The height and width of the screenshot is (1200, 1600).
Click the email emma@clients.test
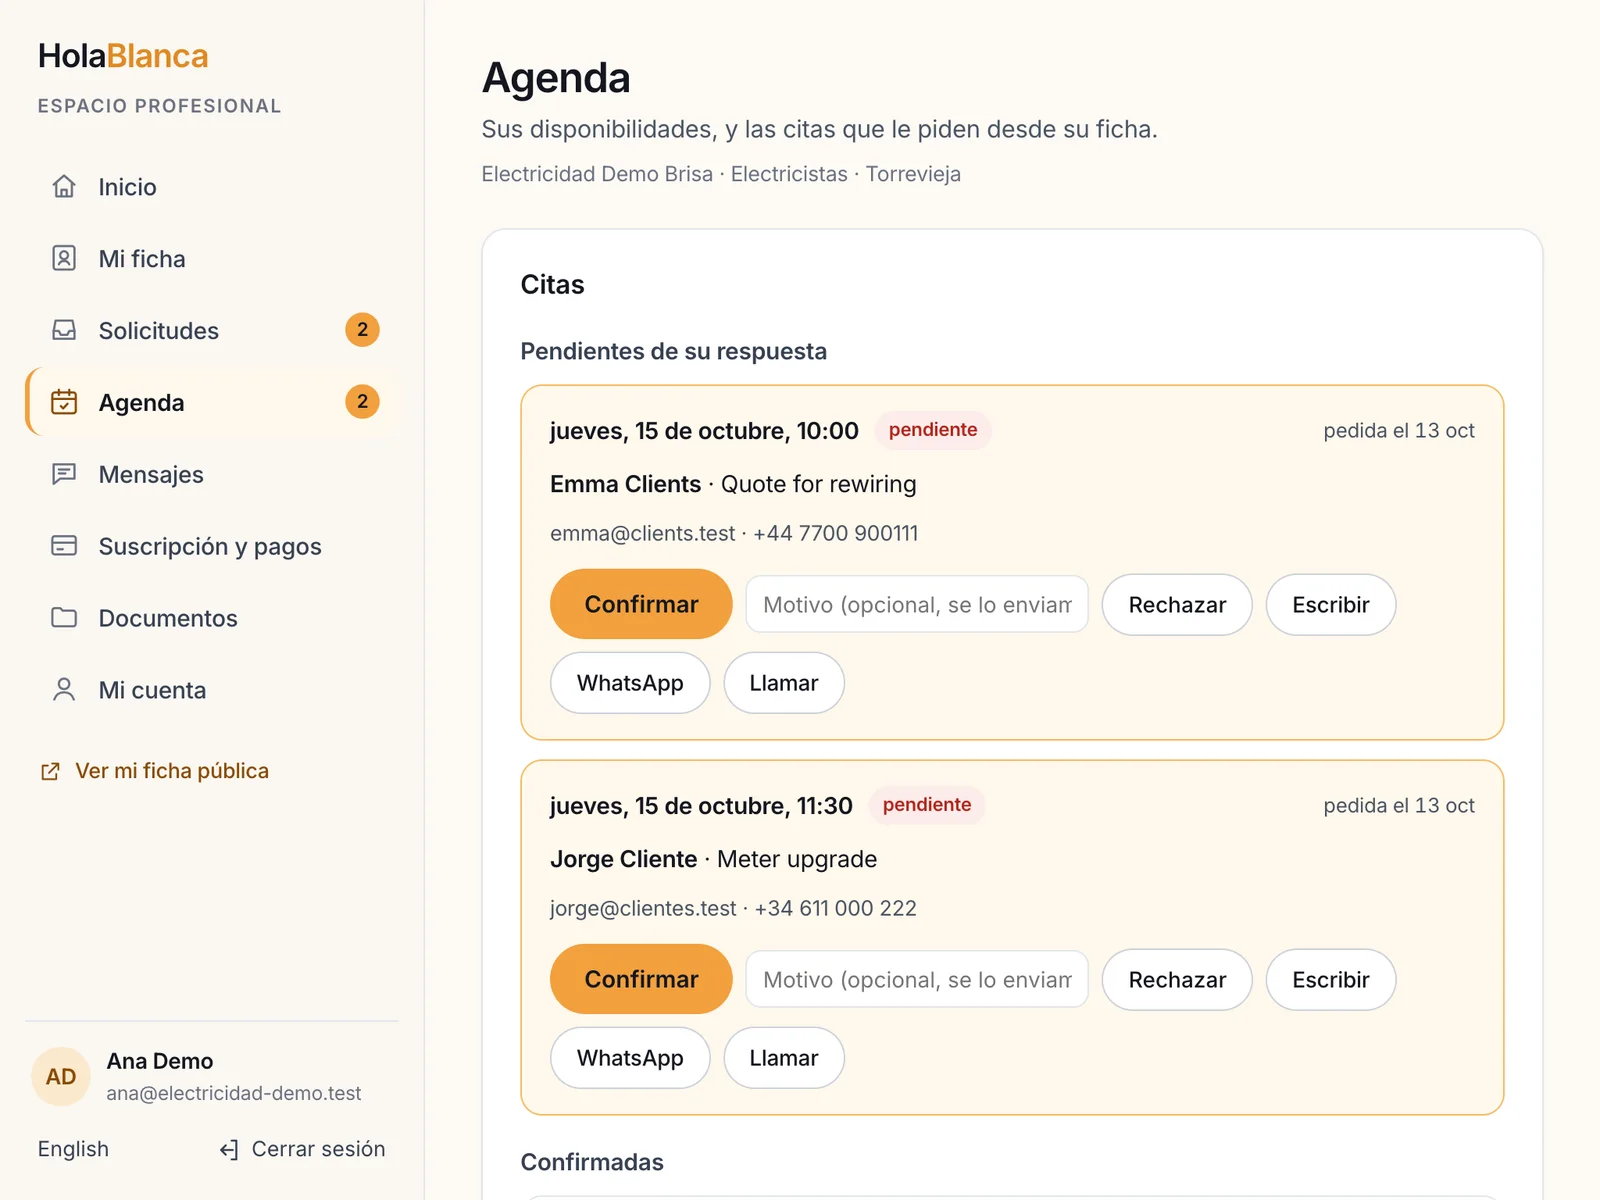(x=642, y=533)
